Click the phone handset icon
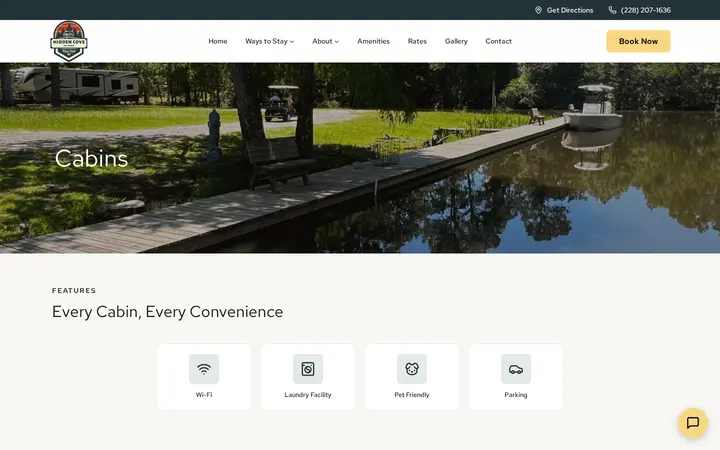The image size is (720, 450). (x=612, y=10)
